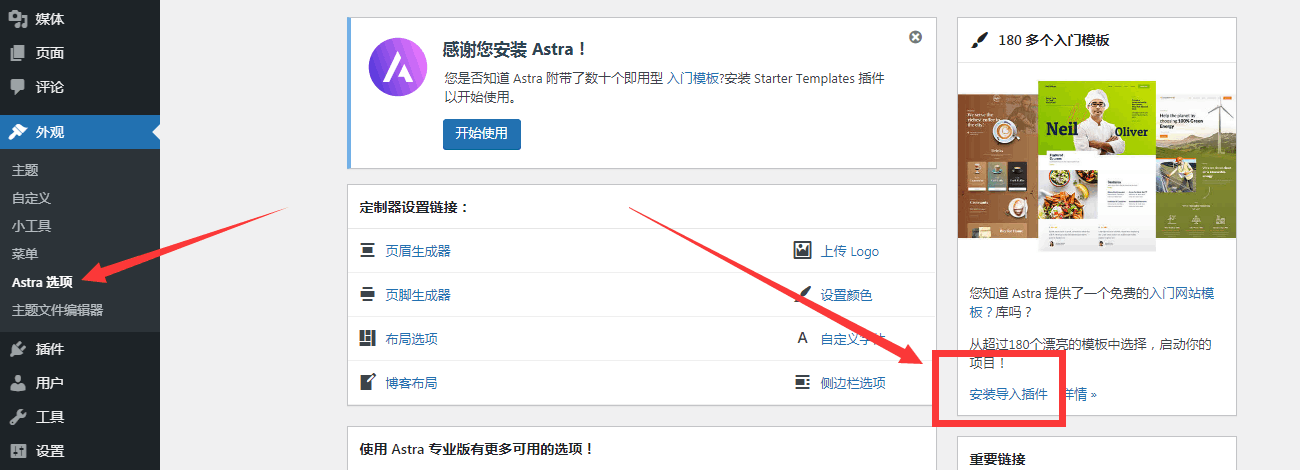Select the Astra 选项 submenu item

pyautogui.click(x=42, y=282)
